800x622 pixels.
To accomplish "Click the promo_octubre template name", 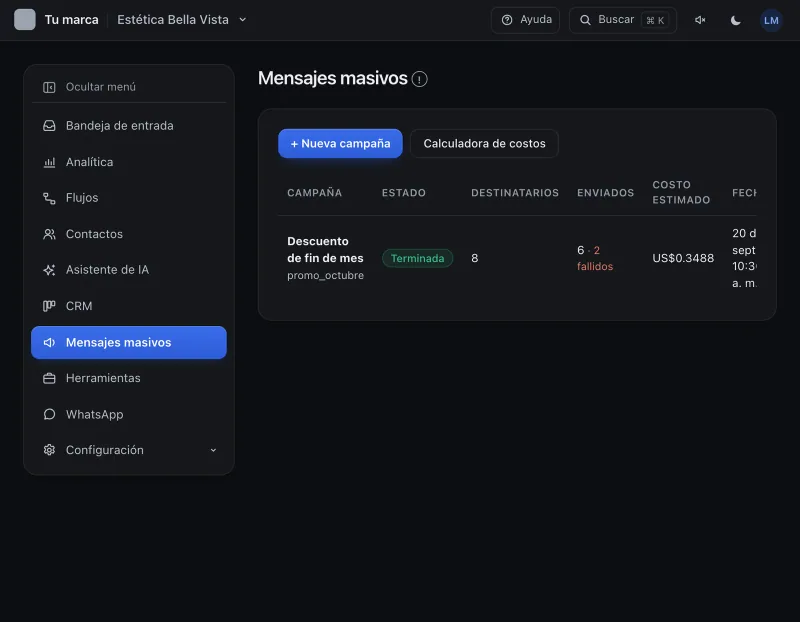I will (x=325, y=276).
